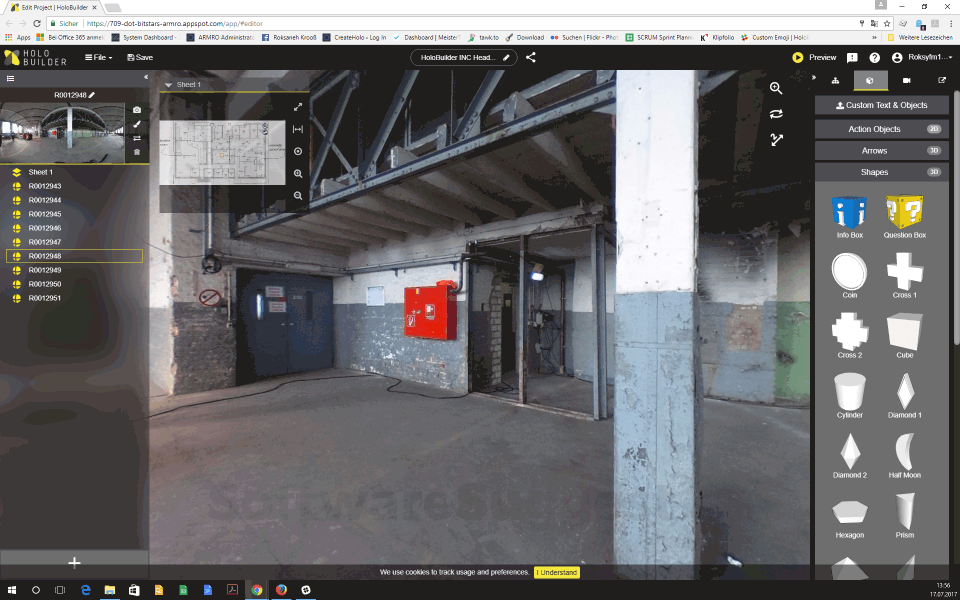The height and width of the screenshot is (600, 960).
Task: Select scene R0012949 in the list
Action: tap(45, 270)
